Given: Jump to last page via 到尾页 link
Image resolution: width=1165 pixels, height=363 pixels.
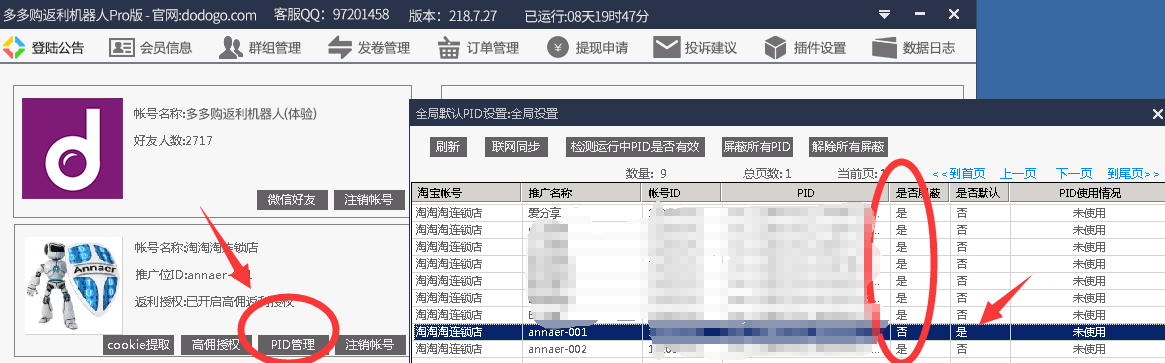Looking at the screenshot, I should 1133,174.
